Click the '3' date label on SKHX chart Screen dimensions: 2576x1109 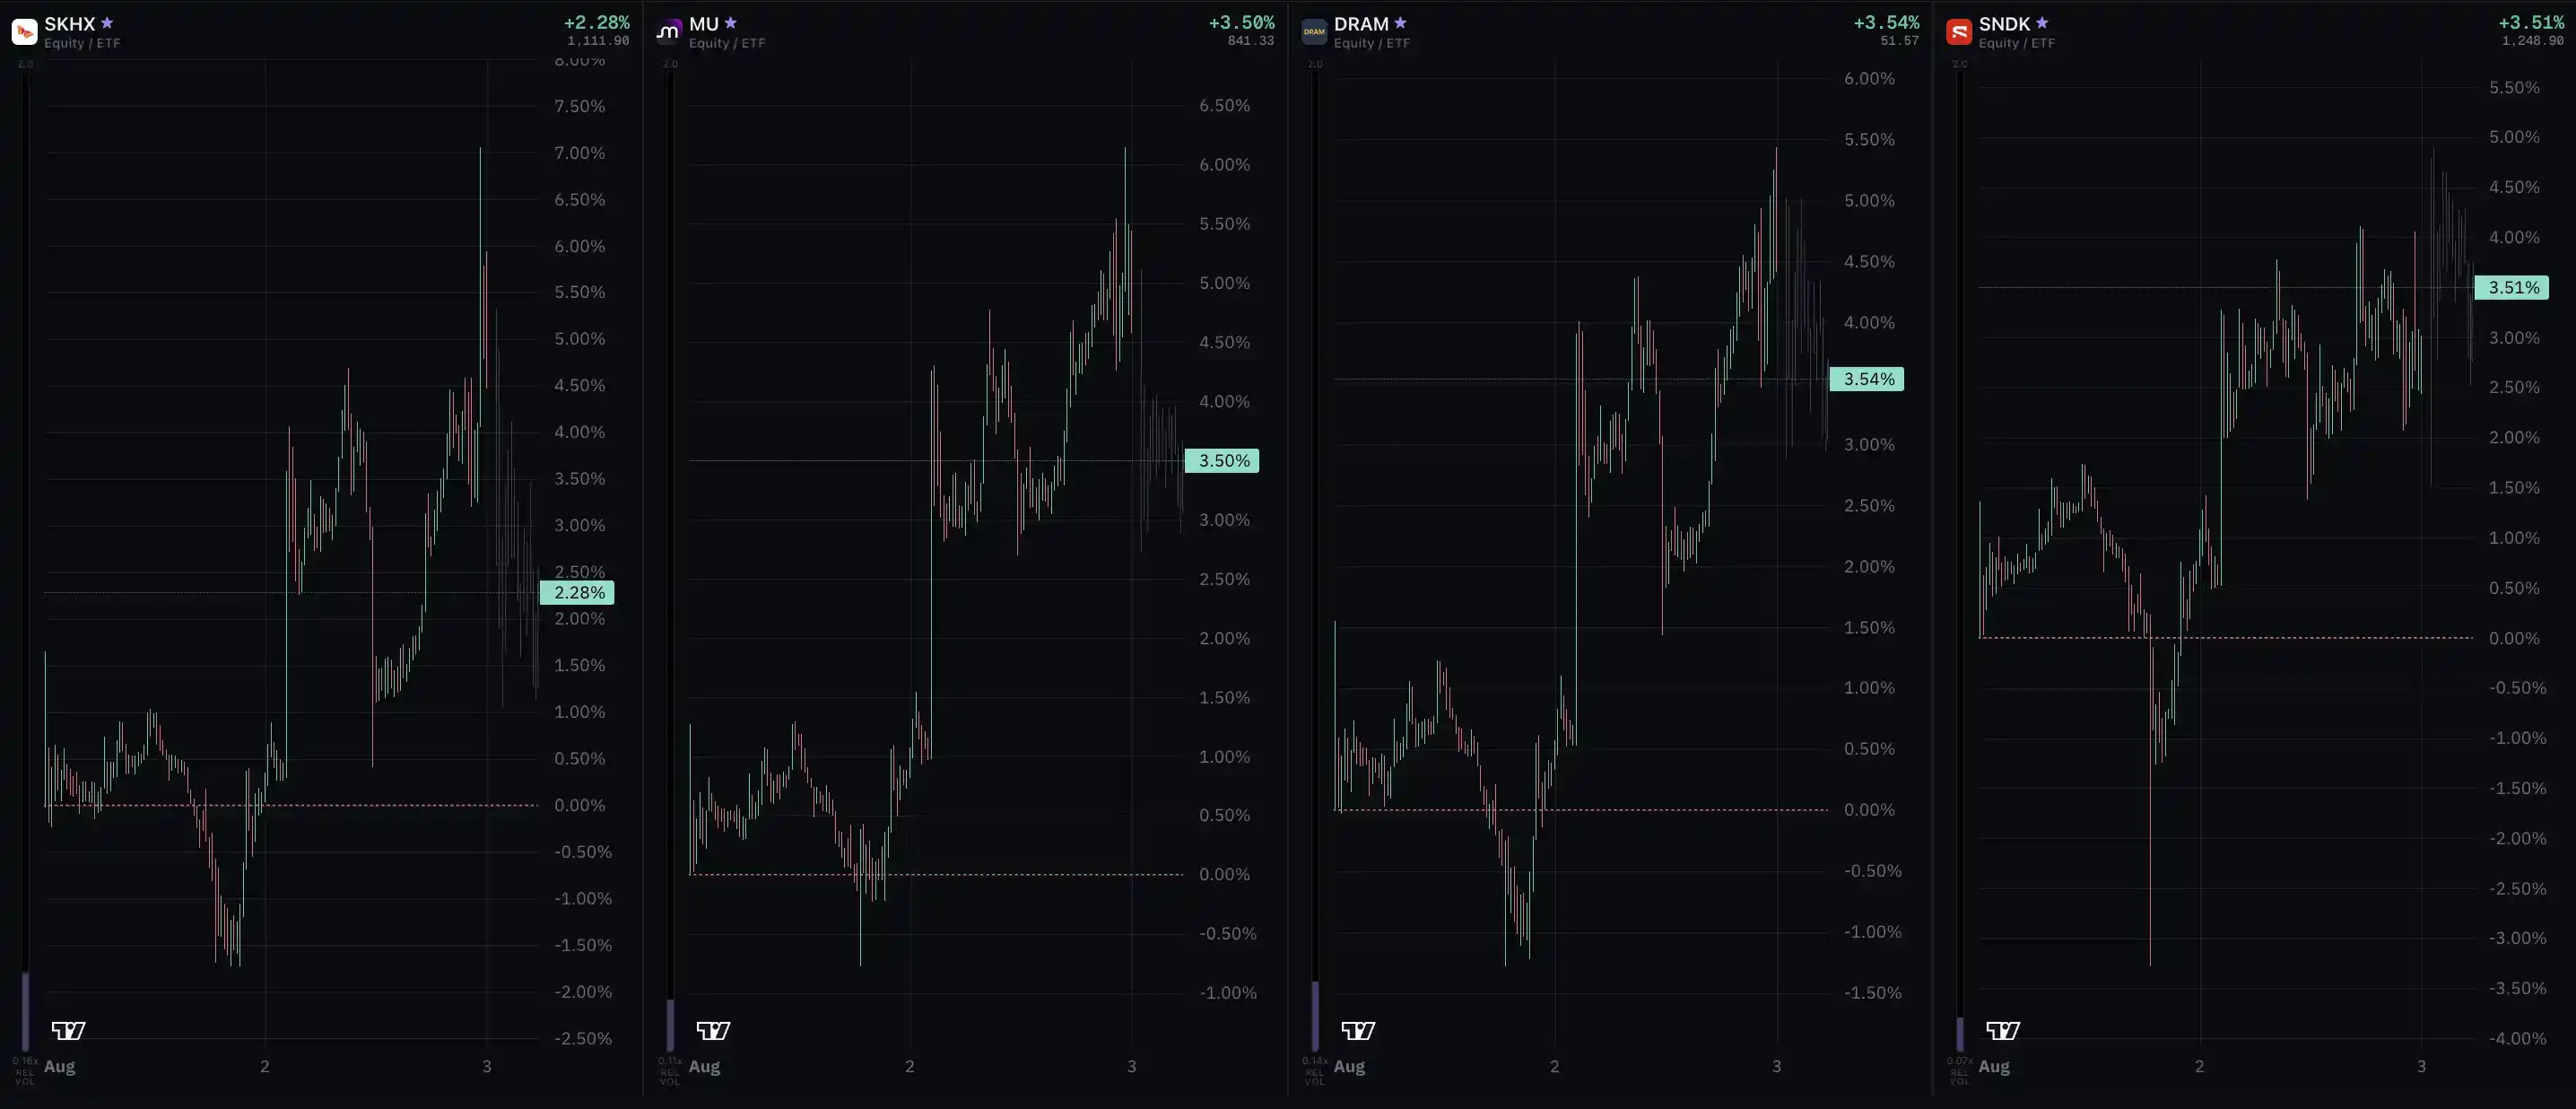487,1066
